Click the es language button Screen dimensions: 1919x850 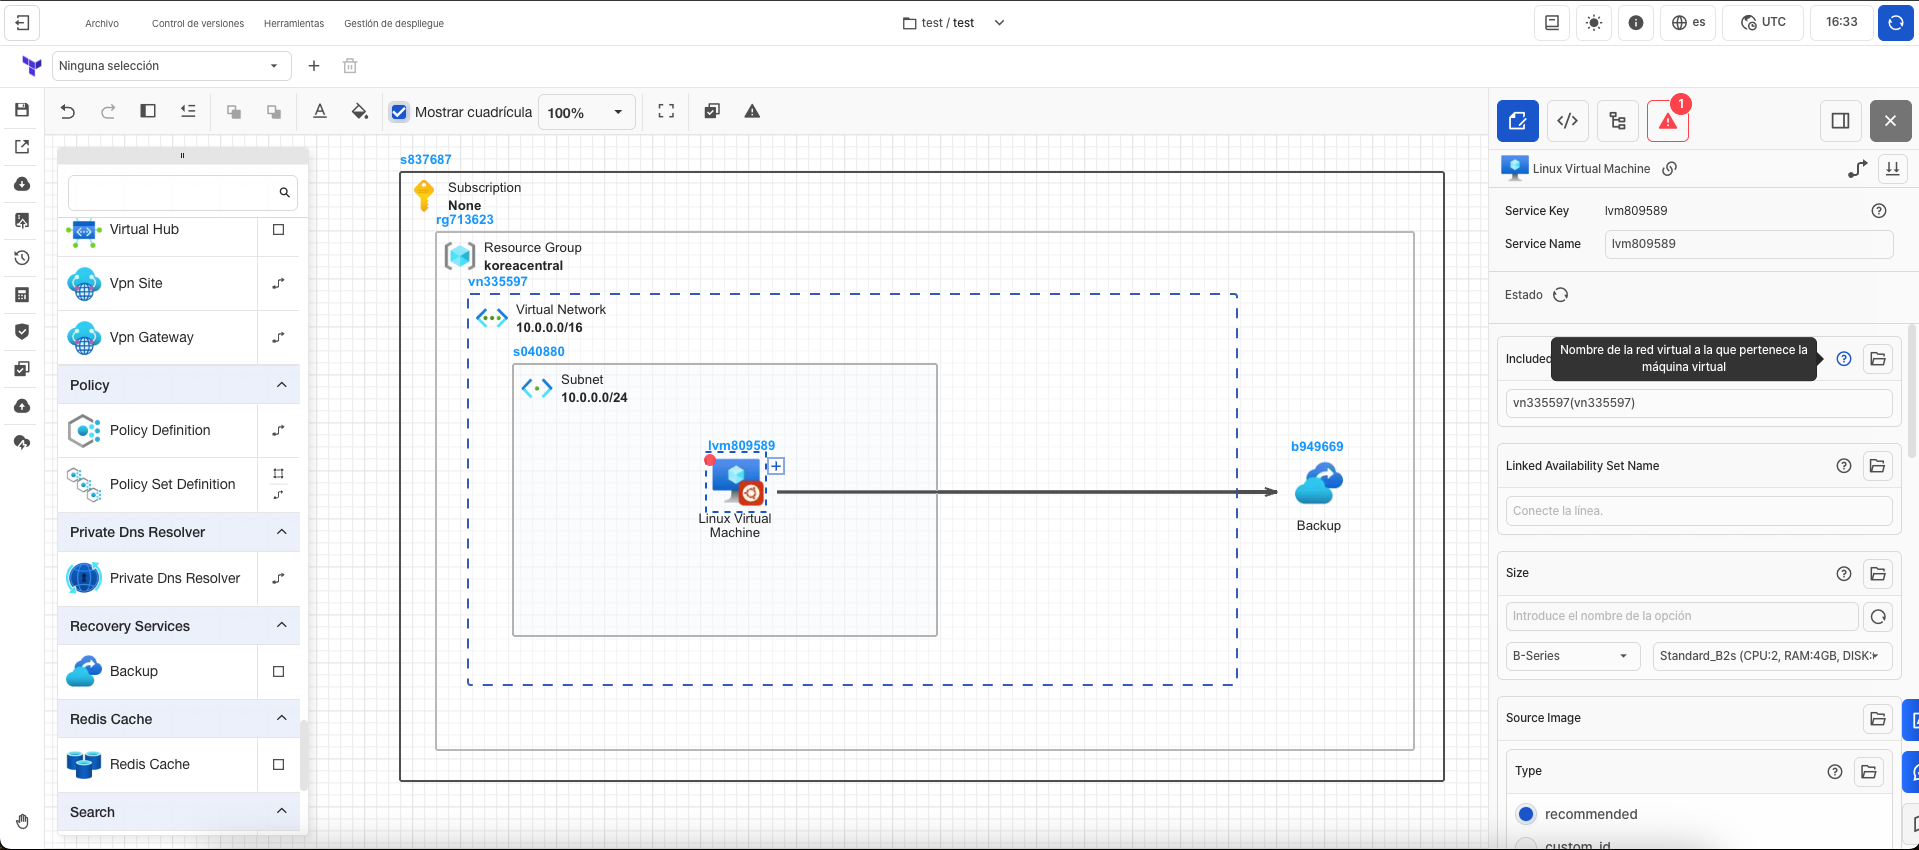pyautogui.click(x=1688, y=23)
